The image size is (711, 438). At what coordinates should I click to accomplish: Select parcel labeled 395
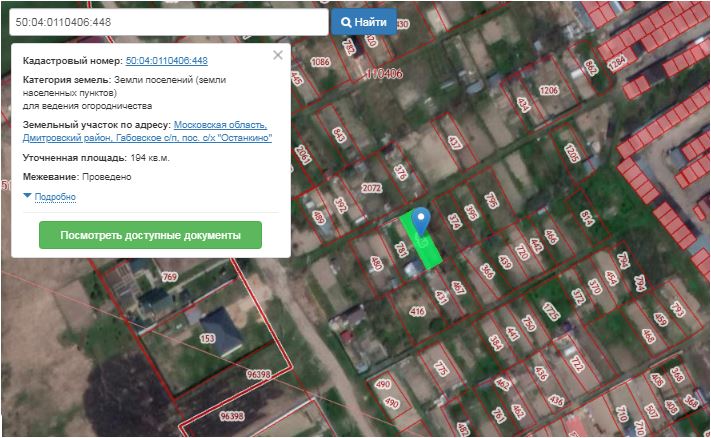coord(471,213)
